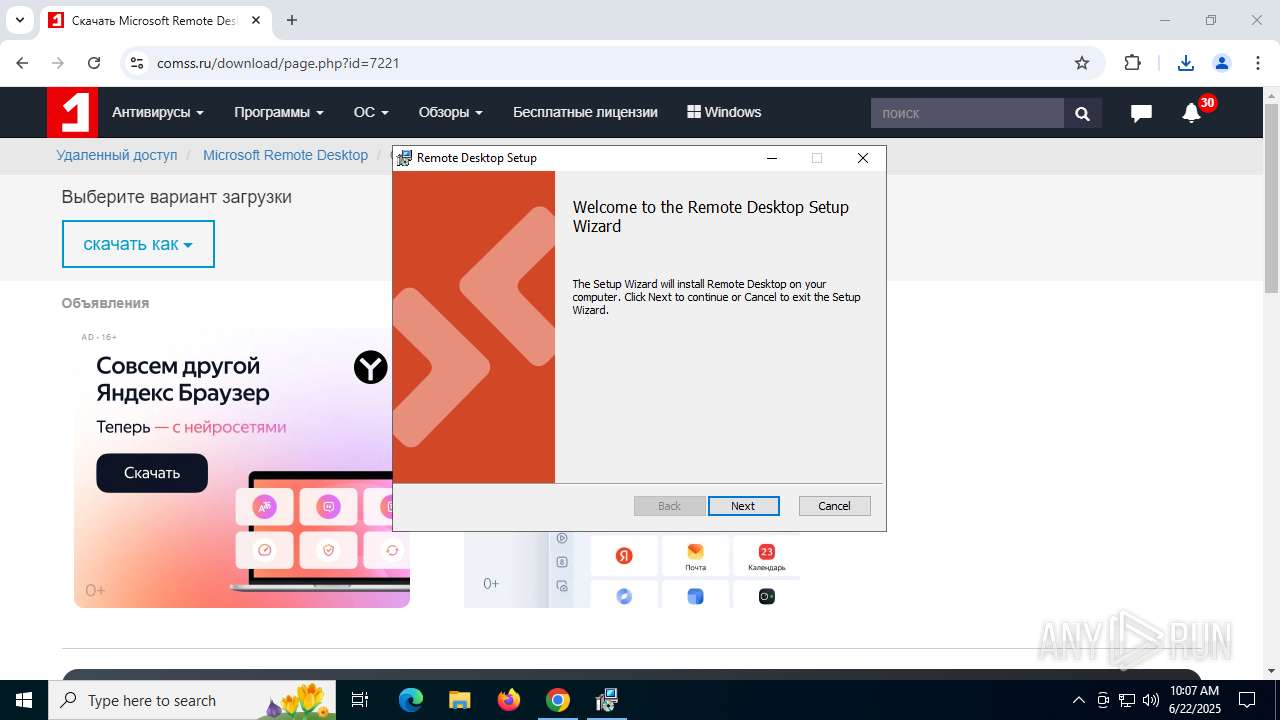Click the Remote Desktop Setup title icon
The height and width of the screenshot is (720, 1280).
pos(404,158)
